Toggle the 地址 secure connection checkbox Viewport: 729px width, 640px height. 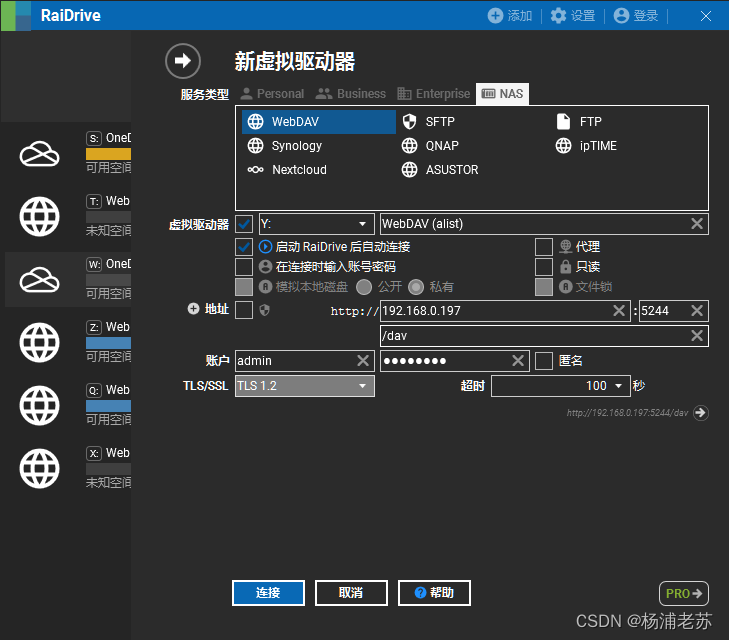coord(244,310)
